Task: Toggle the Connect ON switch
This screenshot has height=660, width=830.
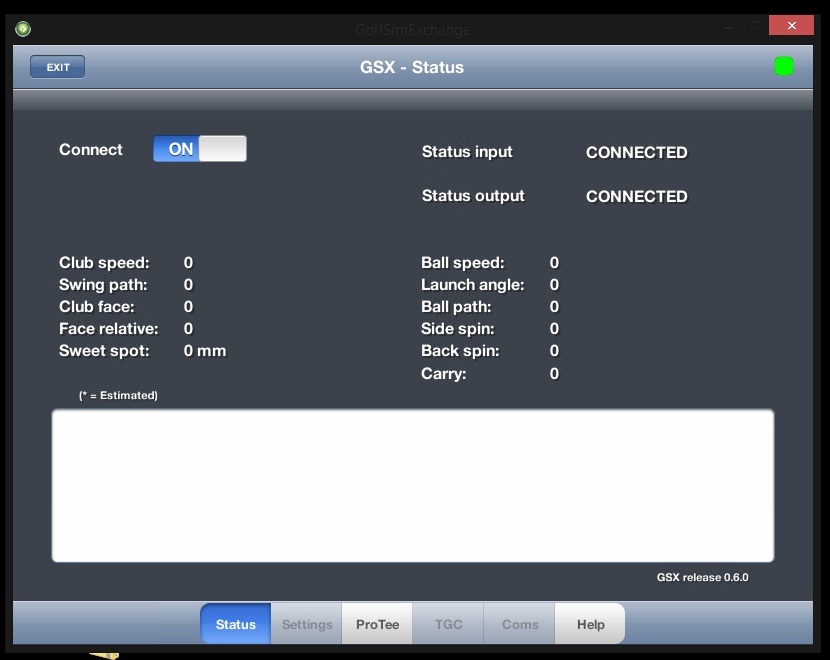Action: pyautogui.click(x=200, y=149)
